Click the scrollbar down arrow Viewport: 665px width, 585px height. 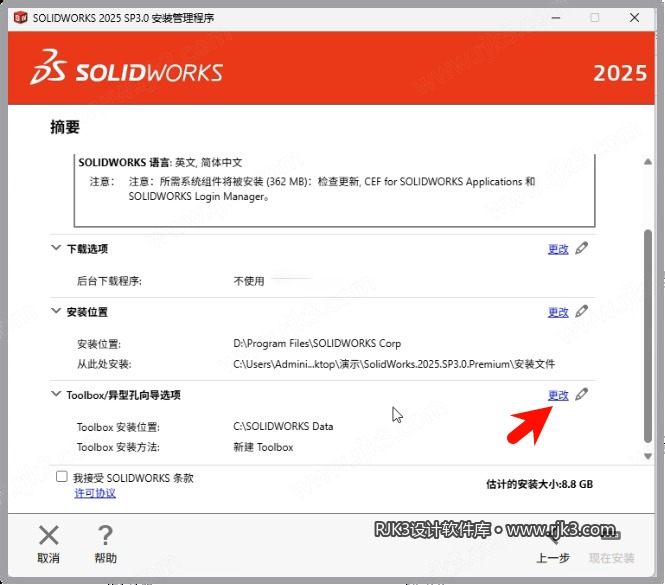pos(648,456)
